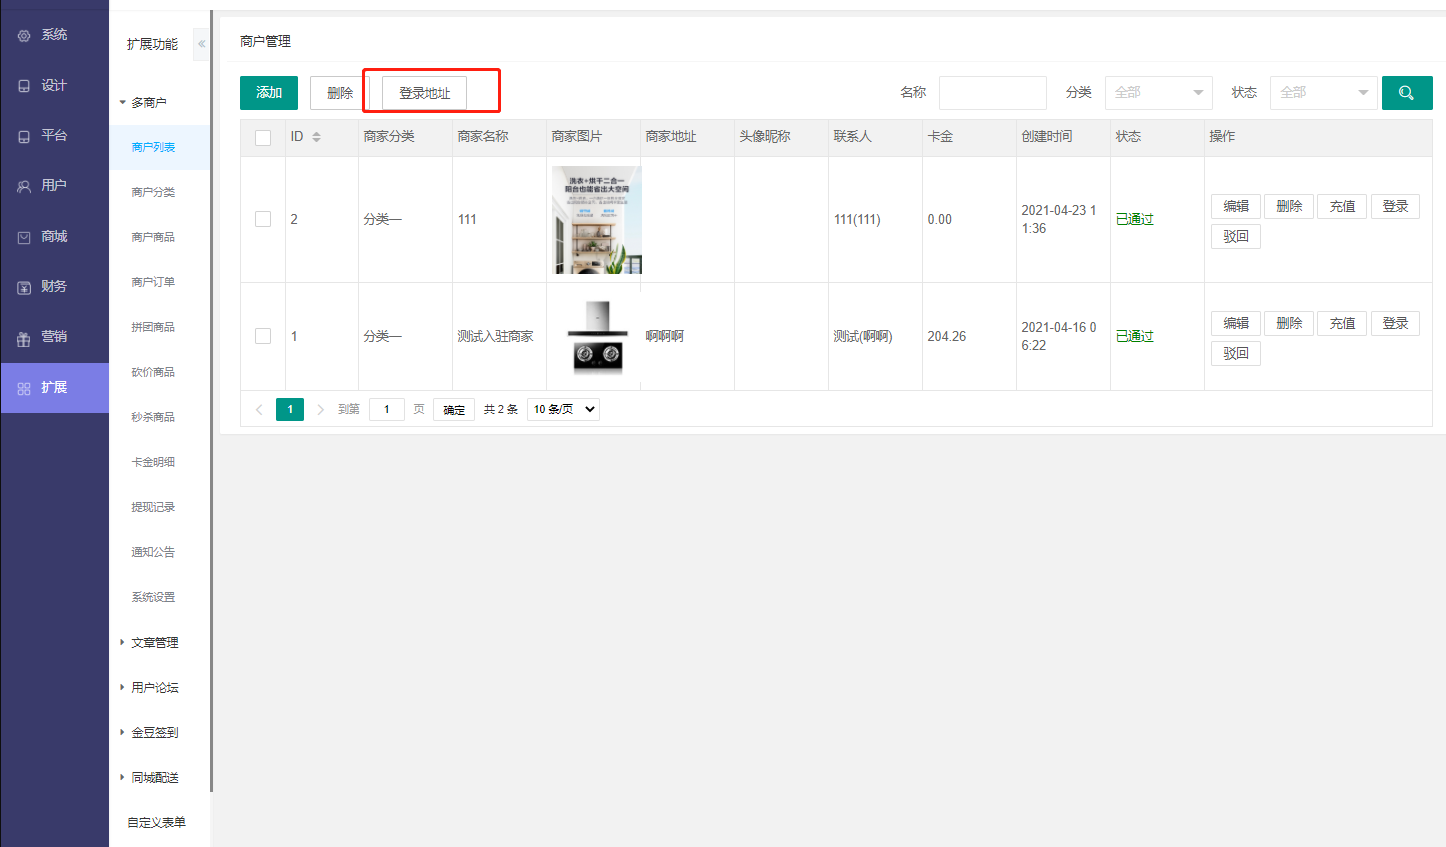Viewport: 1446px width, 847px height.
Task: Log in as merchant 111 via 登录
Action: (x=1395, y=206)
